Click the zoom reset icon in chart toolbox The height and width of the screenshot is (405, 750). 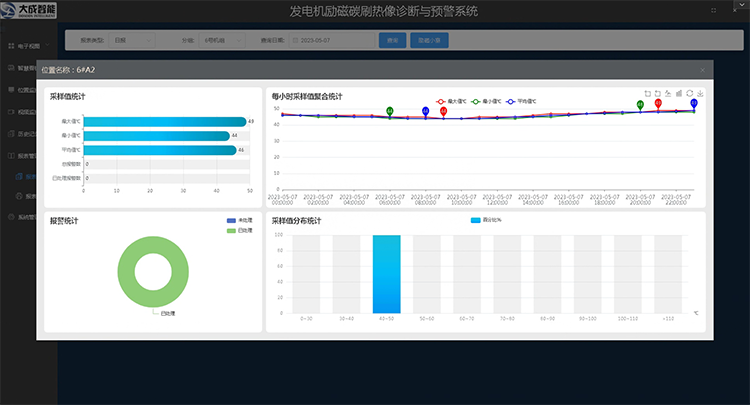point(657,93)
